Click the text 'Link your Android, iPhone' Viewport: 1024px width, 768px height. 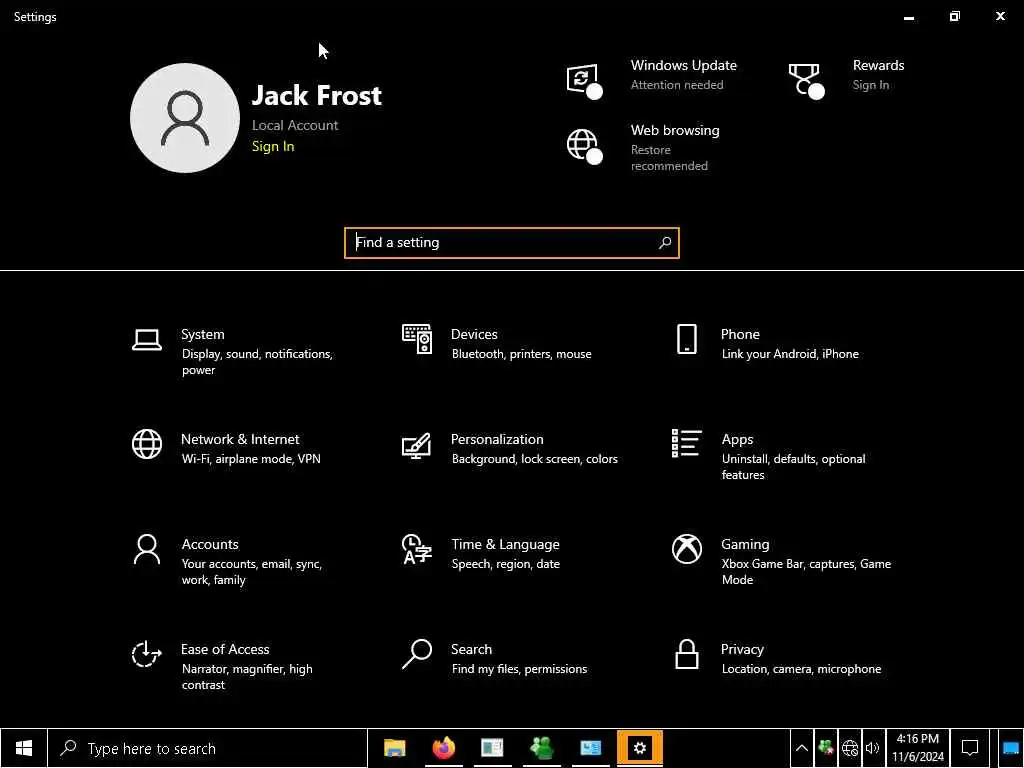point(790,354)
